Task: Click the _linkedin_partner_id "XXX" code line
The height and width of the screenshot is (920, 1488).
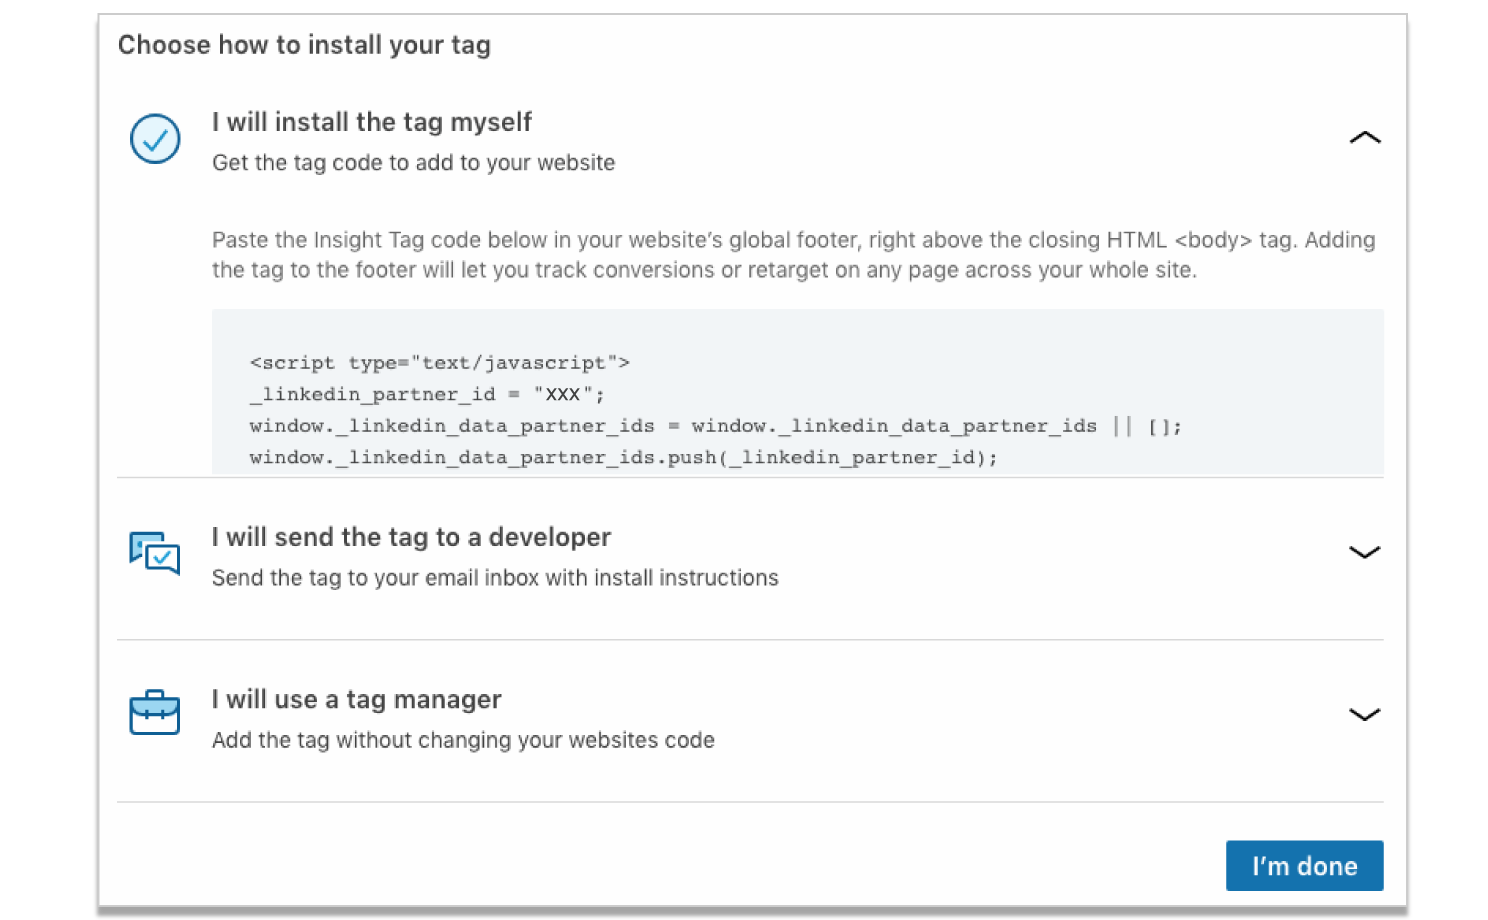Action: 428,395
